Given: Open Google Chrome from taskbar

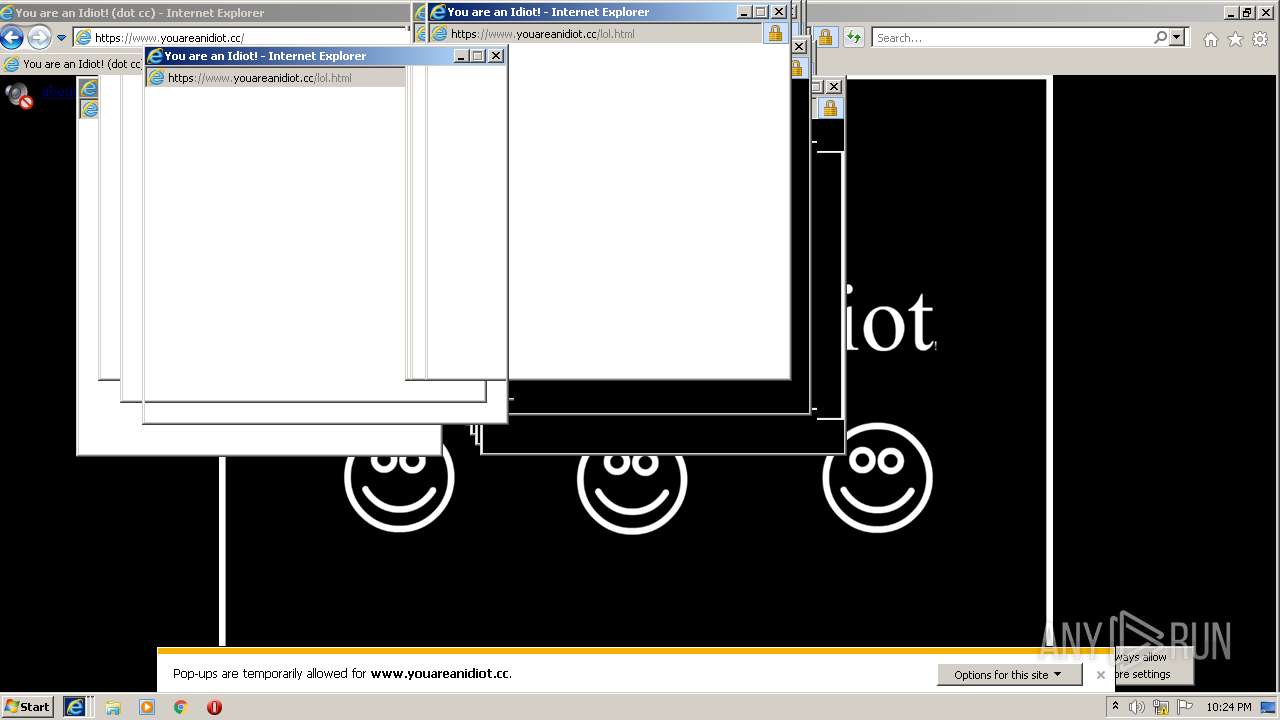Looking at the screenshot, I should [x=181, y=707].
